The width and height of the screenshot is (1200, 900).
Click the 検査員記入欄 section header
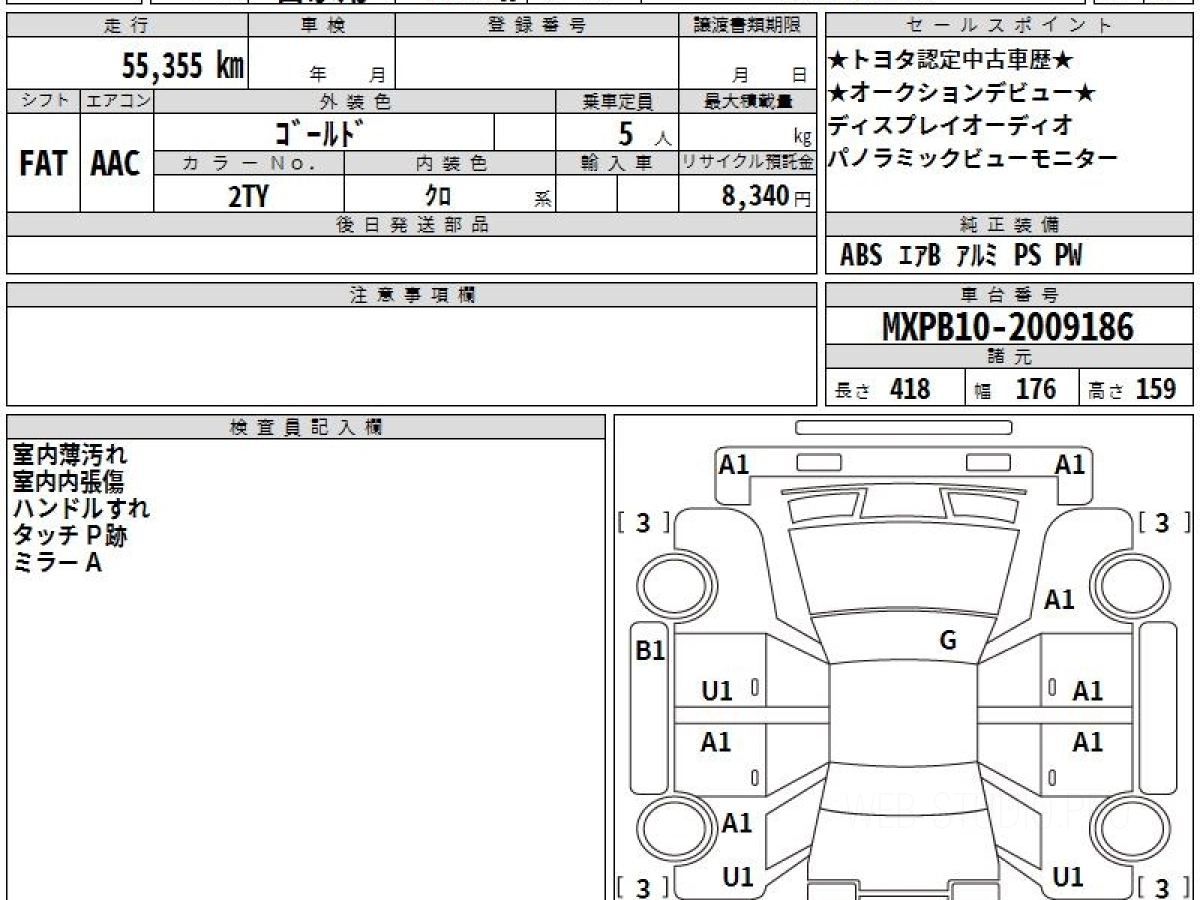coord(305,427)
